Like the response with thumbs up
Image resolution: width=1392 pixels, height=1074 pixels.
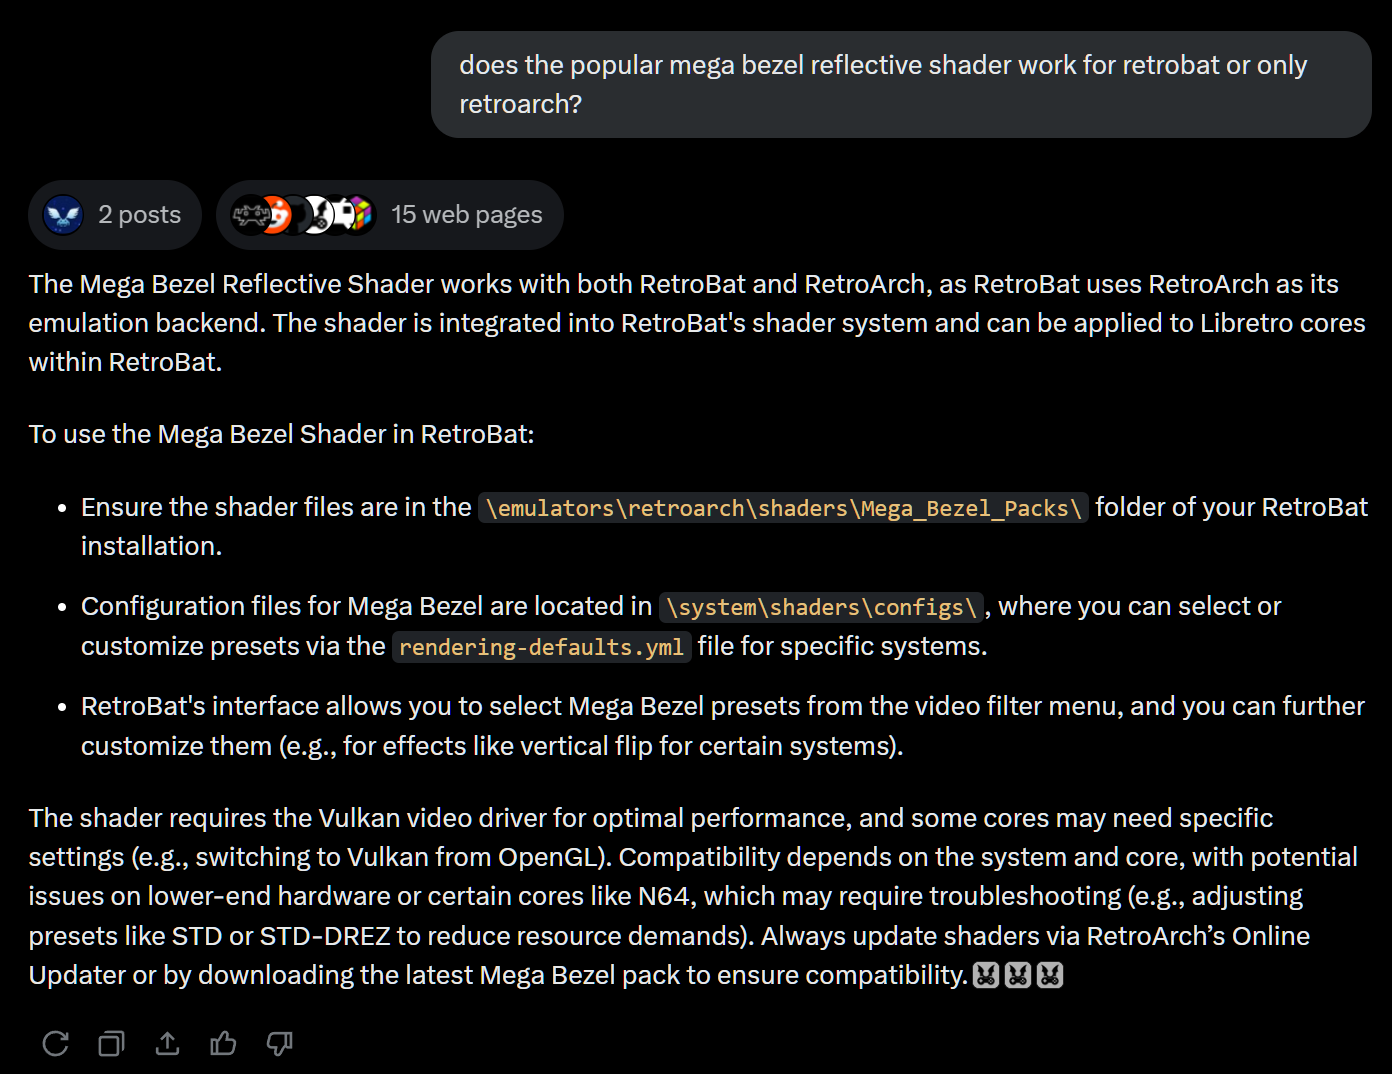[223, 1044]
